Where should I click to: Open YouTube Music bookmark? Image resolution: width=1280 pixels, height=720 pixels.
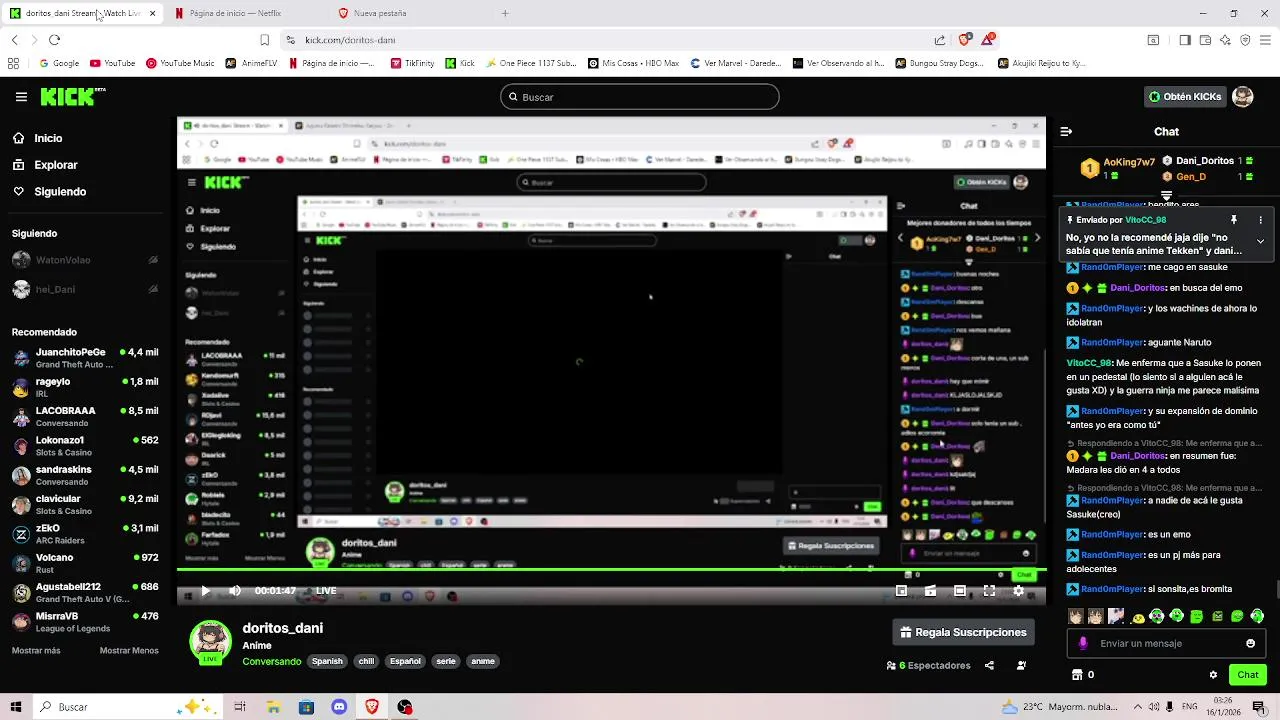tap(181, 63)
